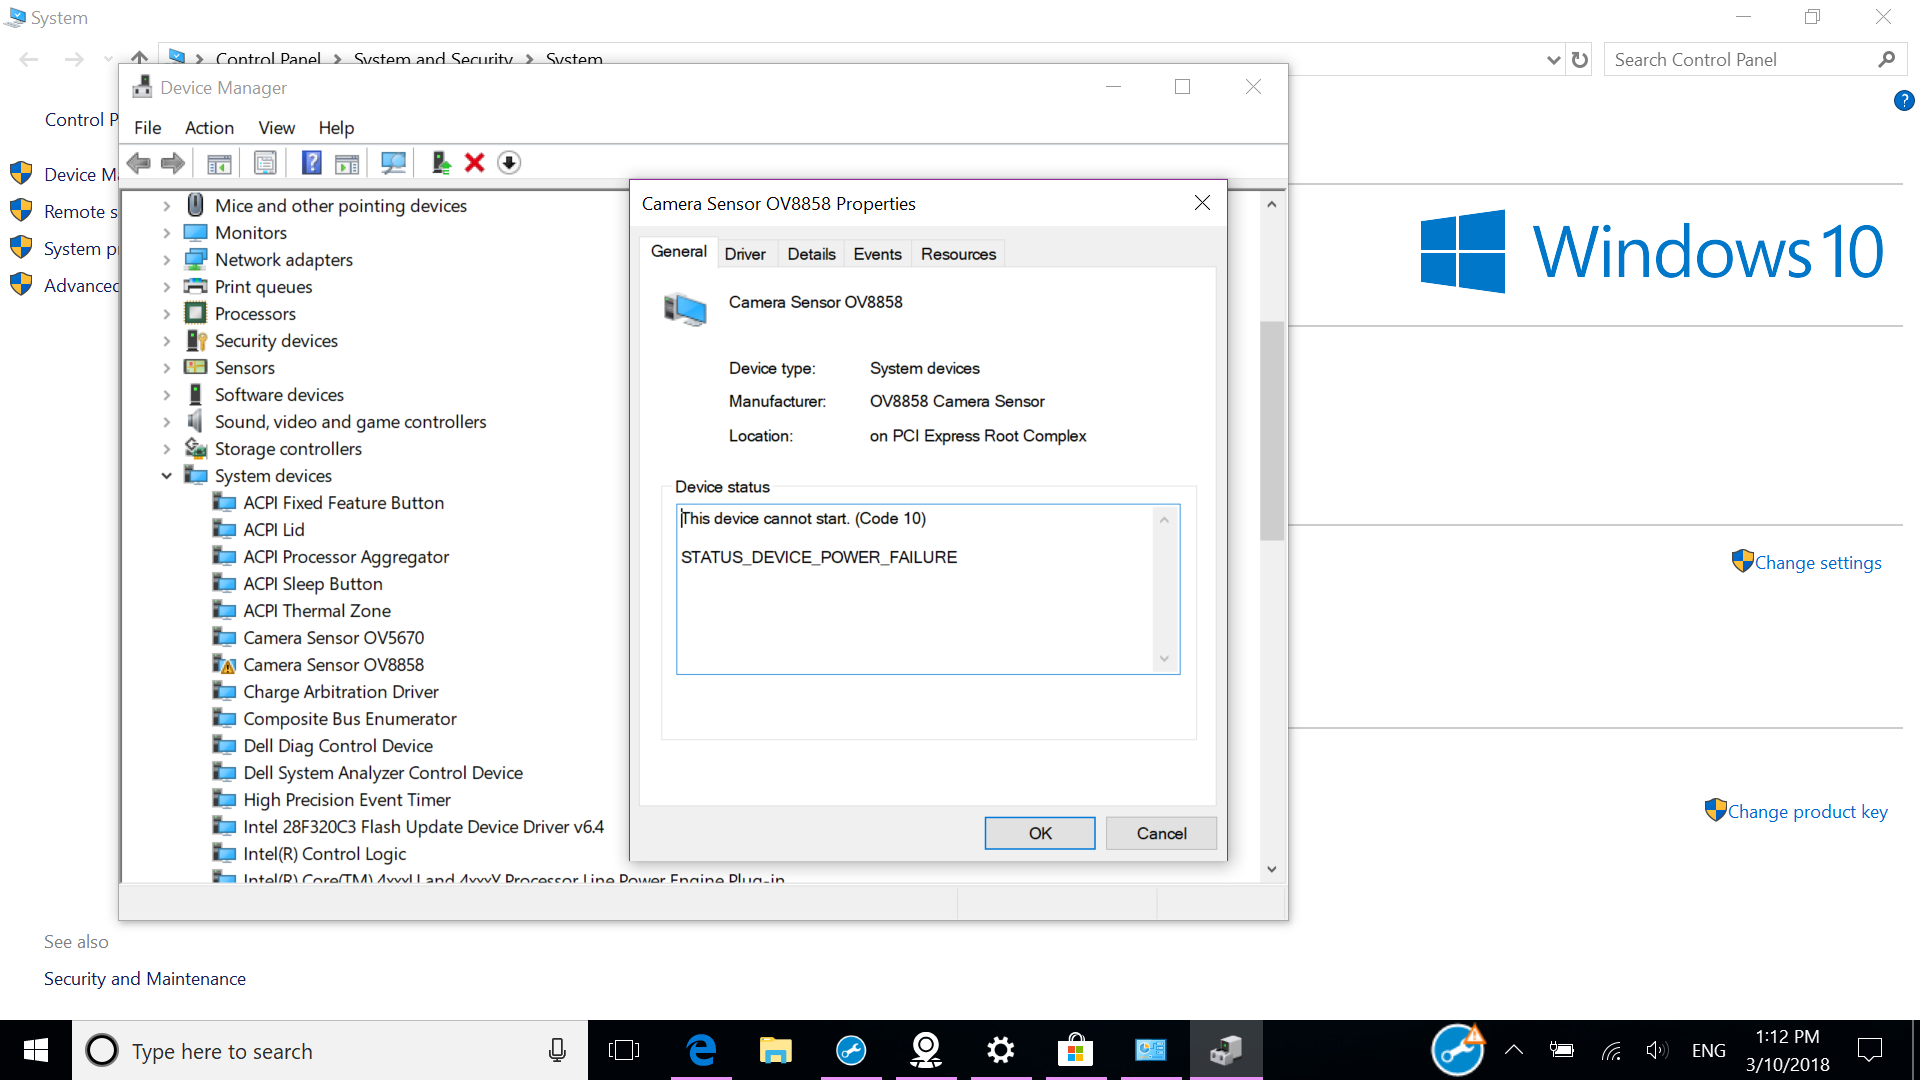Click the Properties toolbar icon
The image size is (1920, 1080).
[x=265, y=163]
